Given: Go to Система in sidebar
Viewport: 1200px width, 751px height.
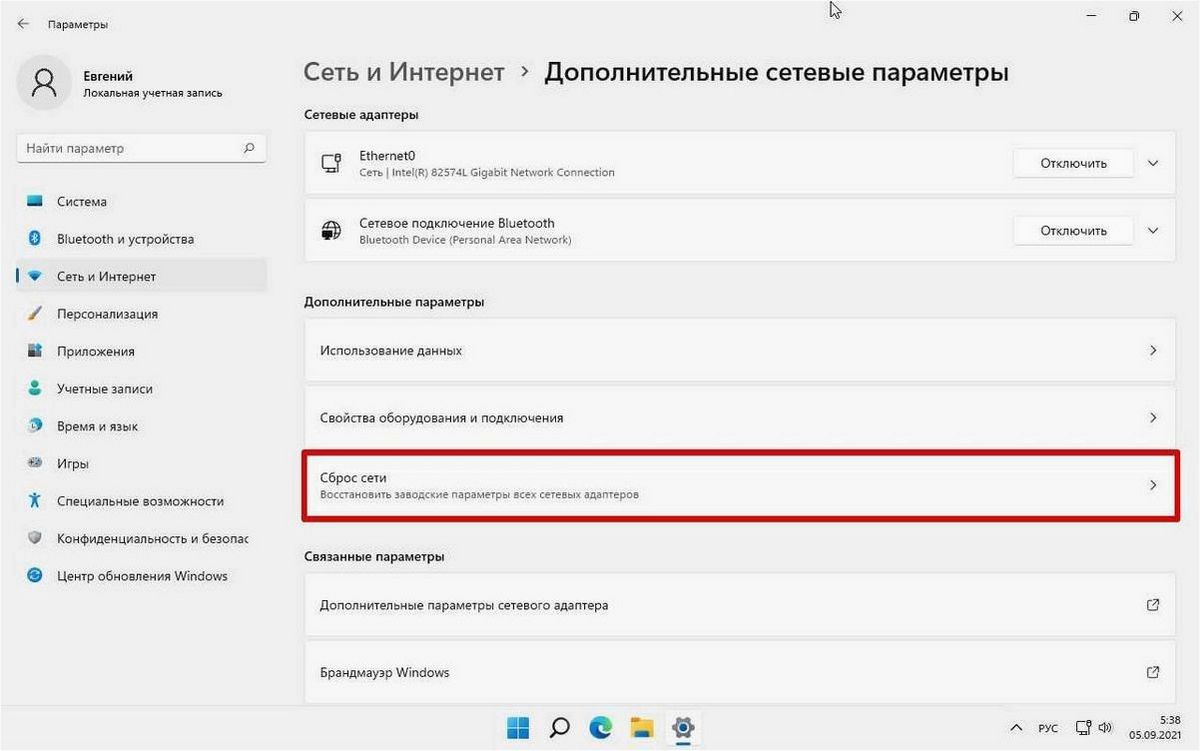Looking at the screenshot, I should tap(142, 201).
